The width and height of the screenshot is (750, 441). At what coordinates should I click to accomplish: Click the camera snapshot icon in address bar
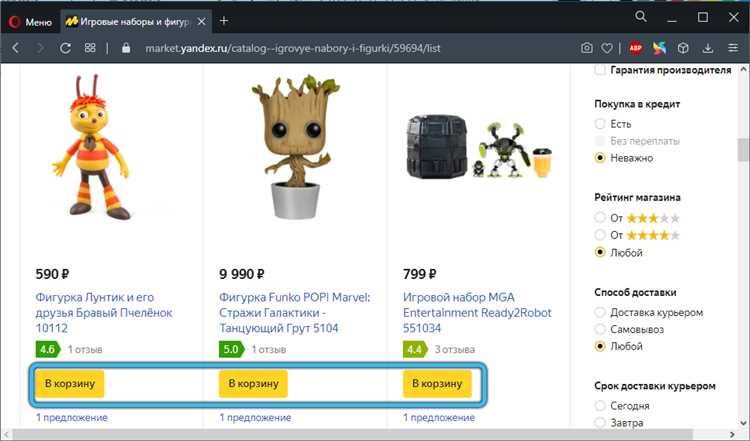586,48
